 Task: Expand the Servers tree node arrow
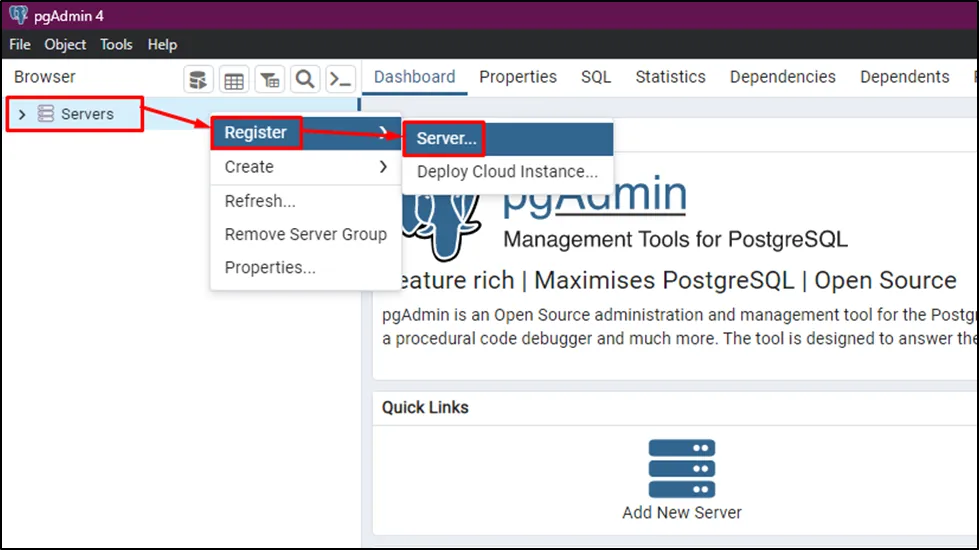click(x=22, y=114)
